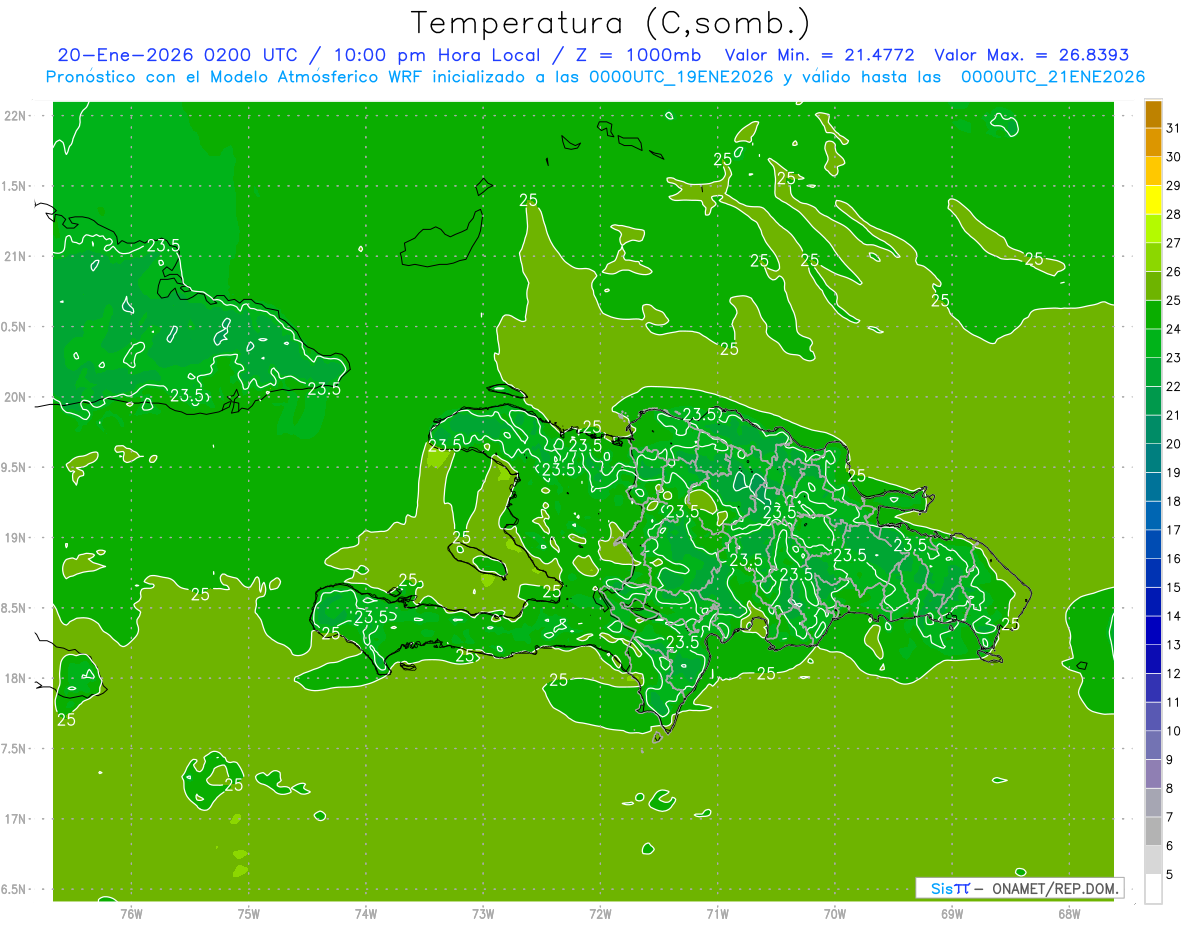Click the colorbar label "7"
1200x927 pixels.
coord(1170,817)
